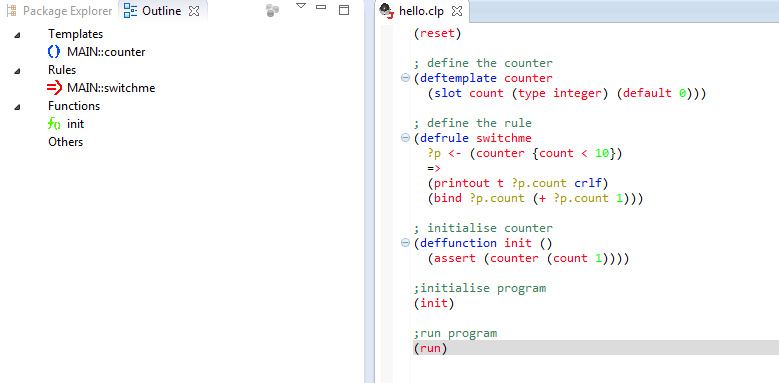Click the hello.clp file icon on editor tab

tap(387, 10)
